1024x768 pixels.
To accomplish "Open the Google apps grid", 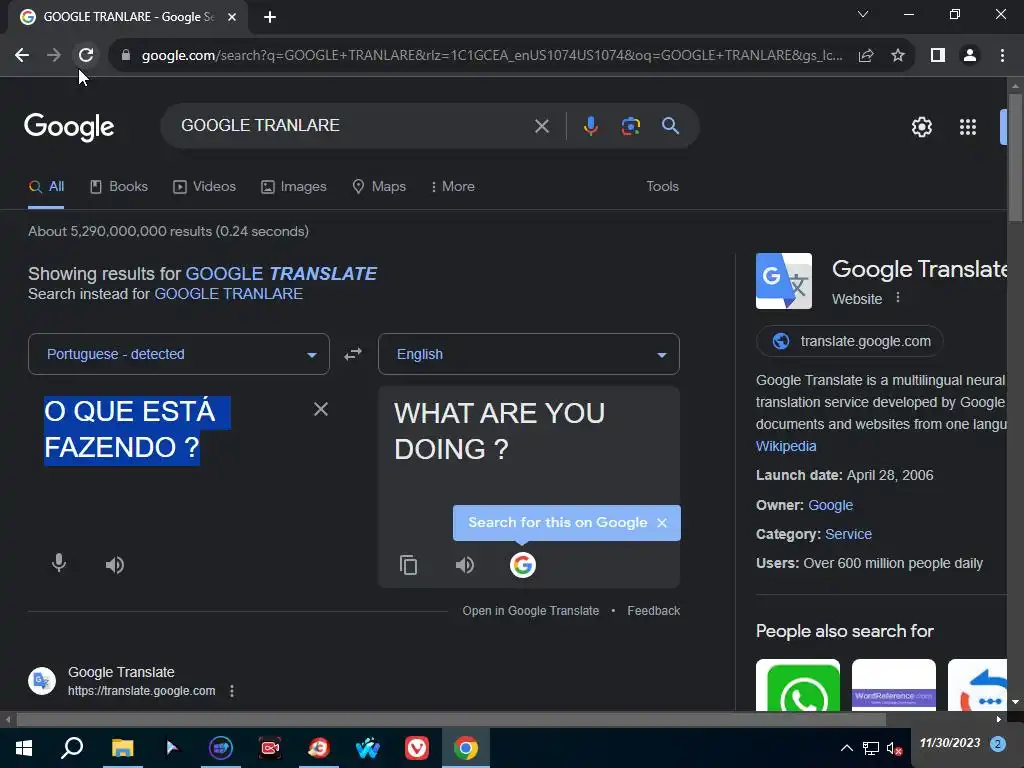I will (968, 127).
